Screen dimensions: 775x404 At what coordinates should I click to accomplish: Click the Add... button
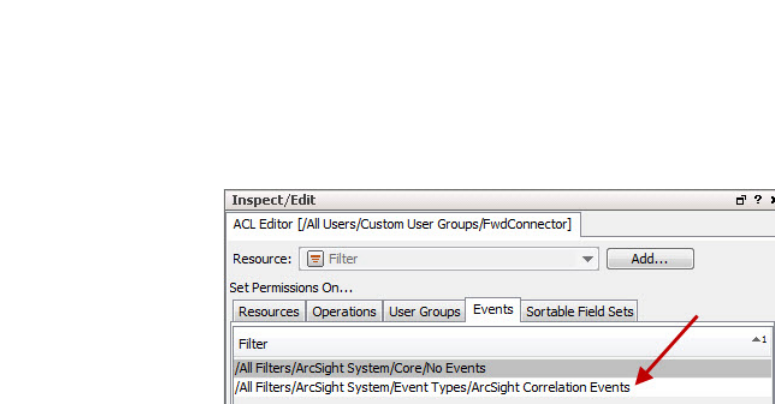pyautogui.click(x=650, y=259)
